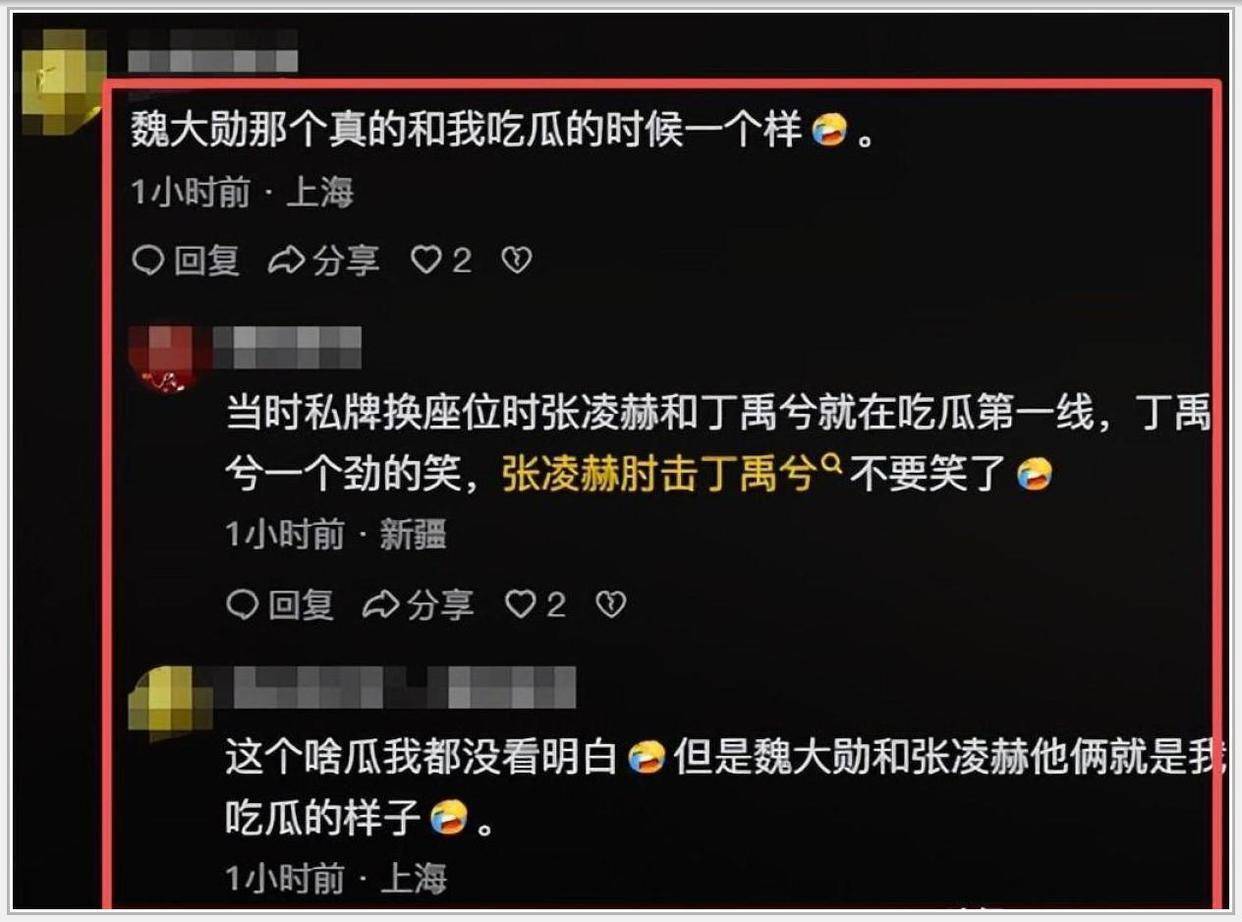Tap 回复 text on the first comment
The height and width of the screenshot is (922, 1242).
[207, 261]
